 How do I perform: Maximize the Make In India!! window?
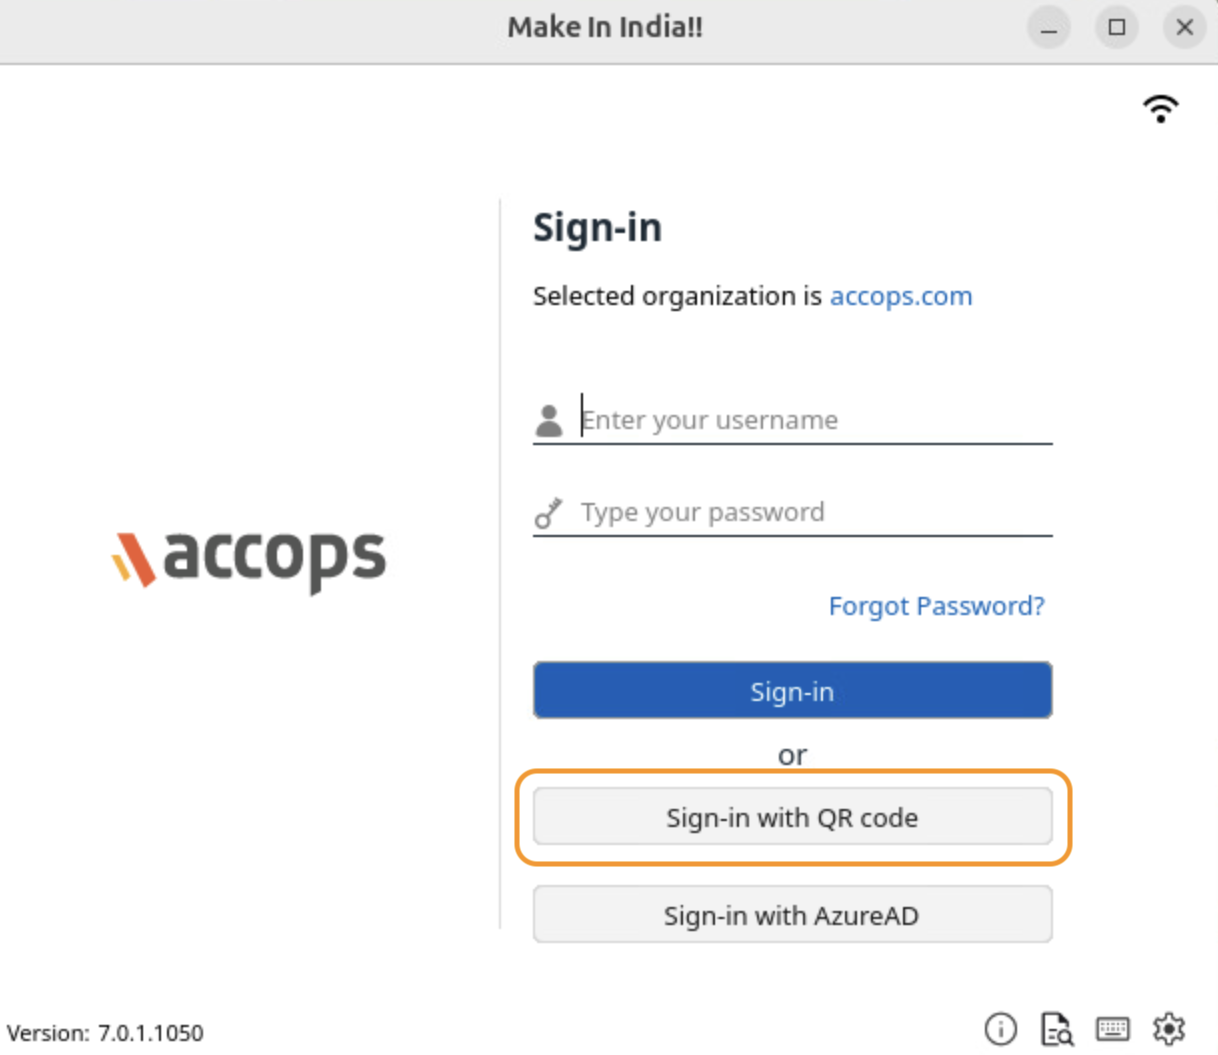pos(1116,28)
